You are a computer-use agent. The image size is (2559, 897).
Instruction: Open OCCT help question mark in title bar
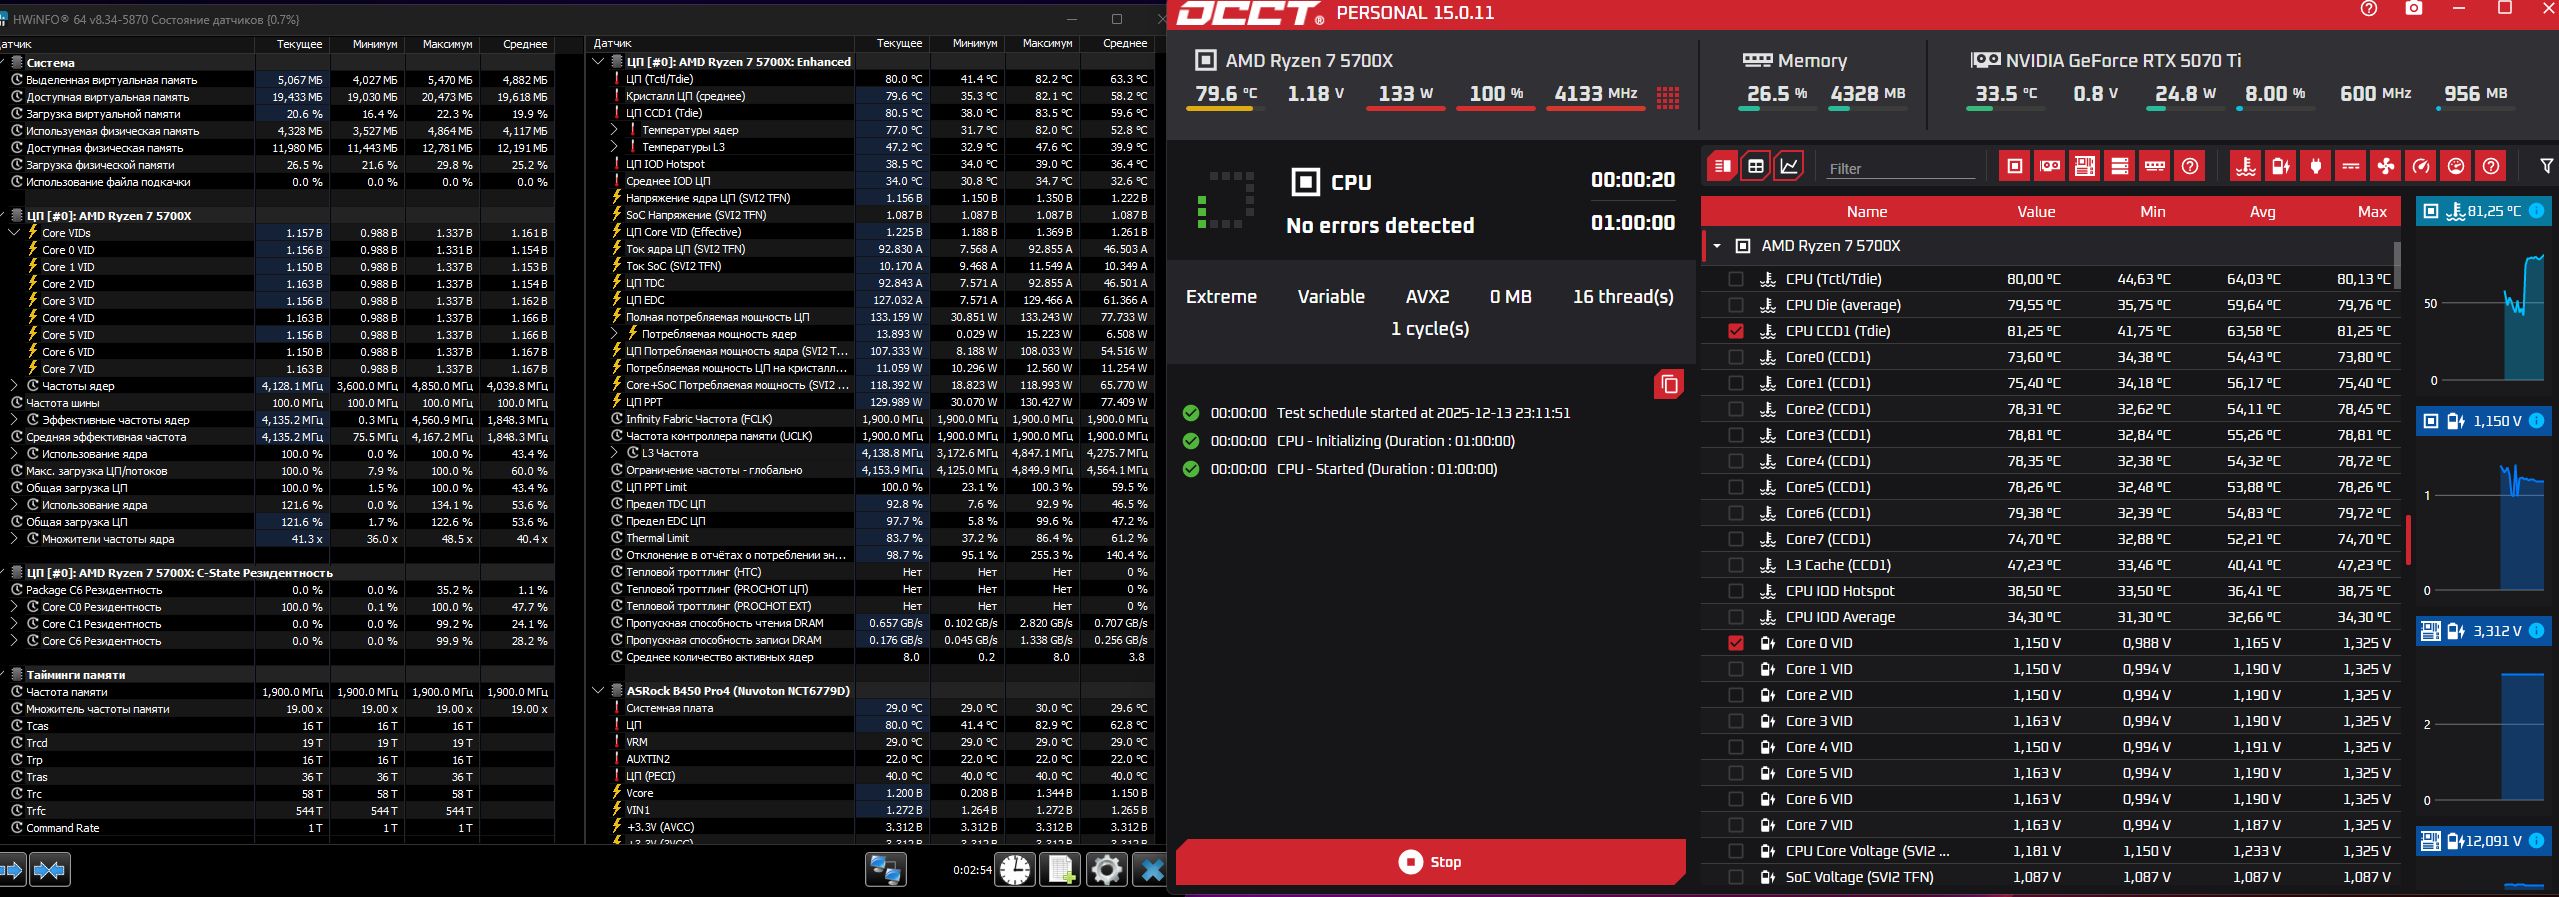(2368, 9)
